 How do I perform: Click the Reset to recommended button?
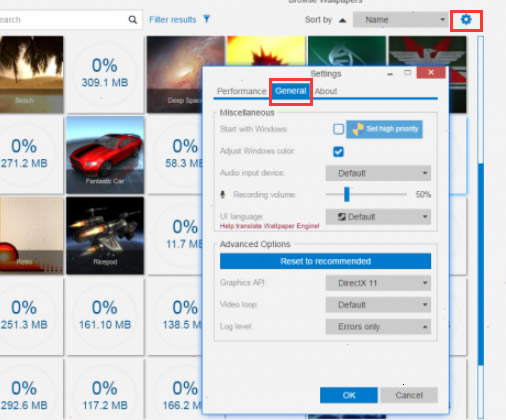click(325, 261)
